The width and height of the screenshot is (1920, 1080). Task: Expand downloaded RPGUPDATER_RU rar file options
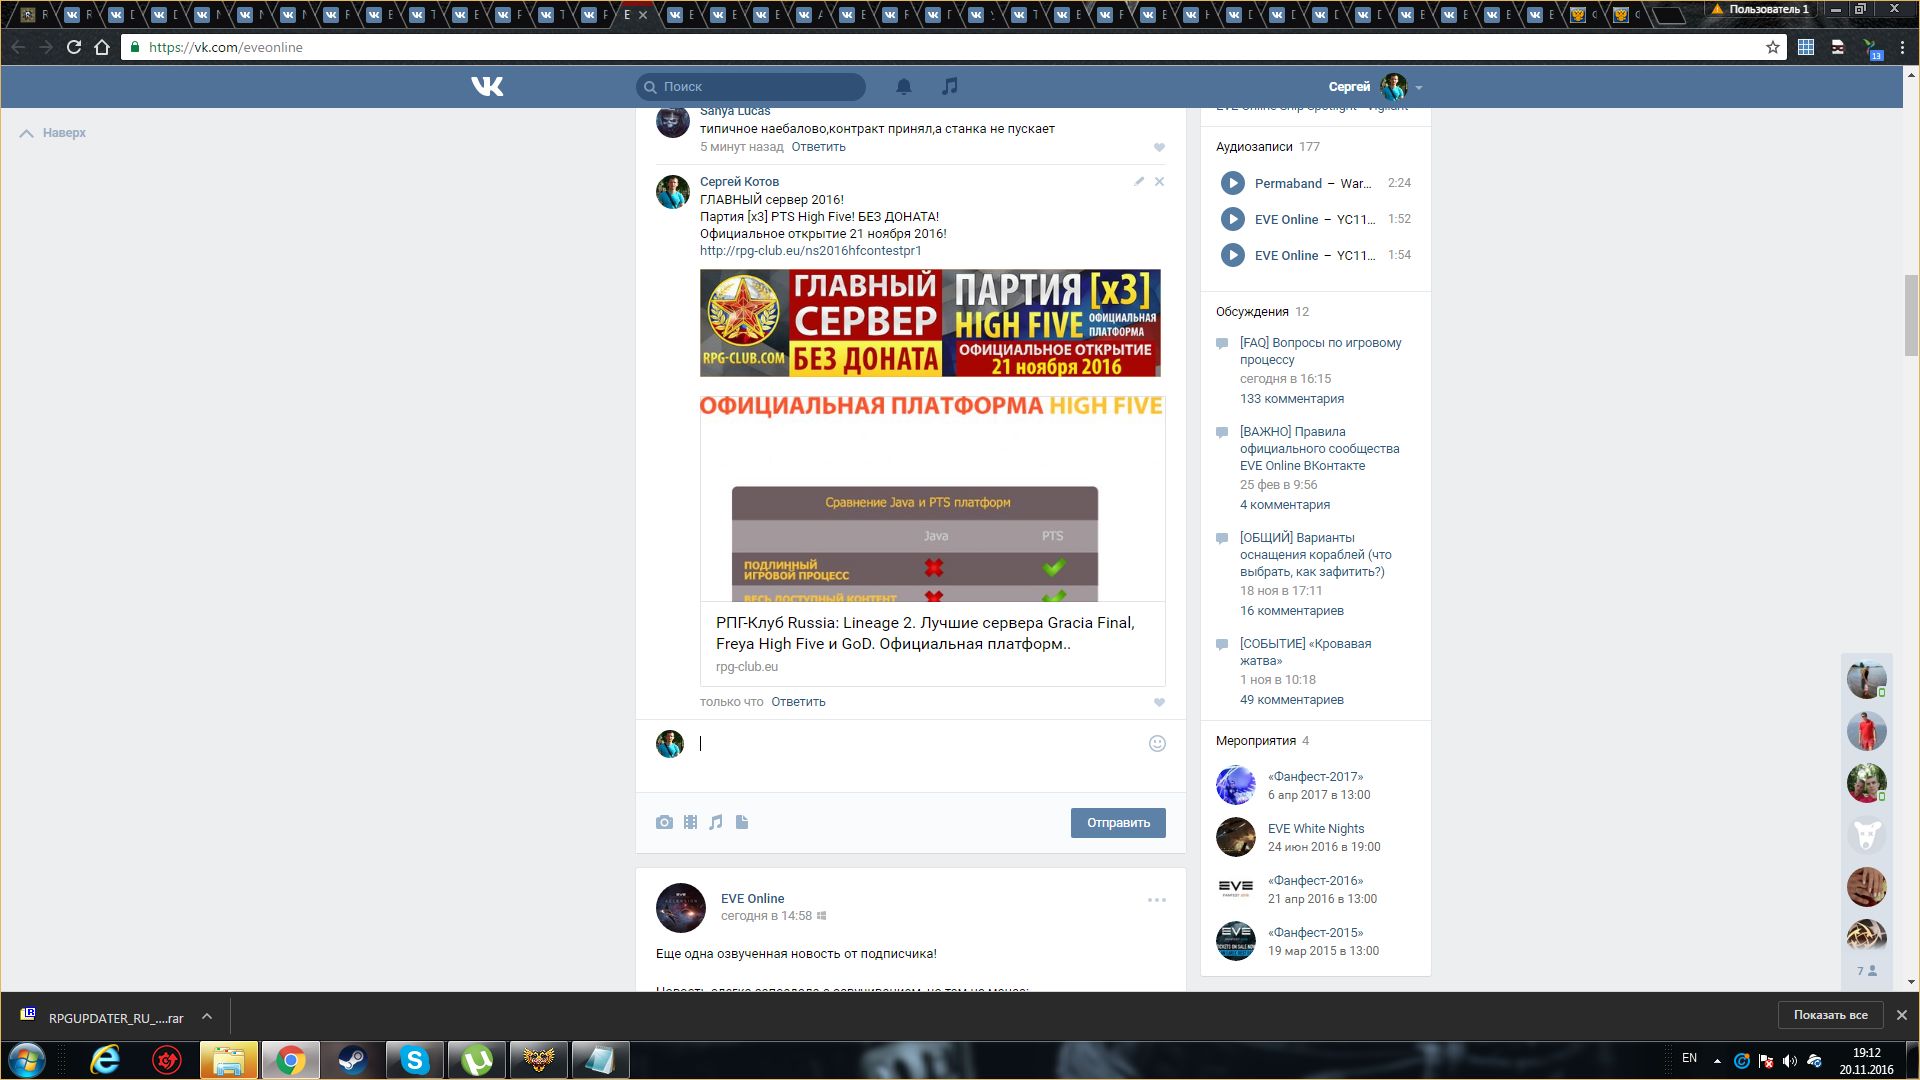click(207, 1017)
